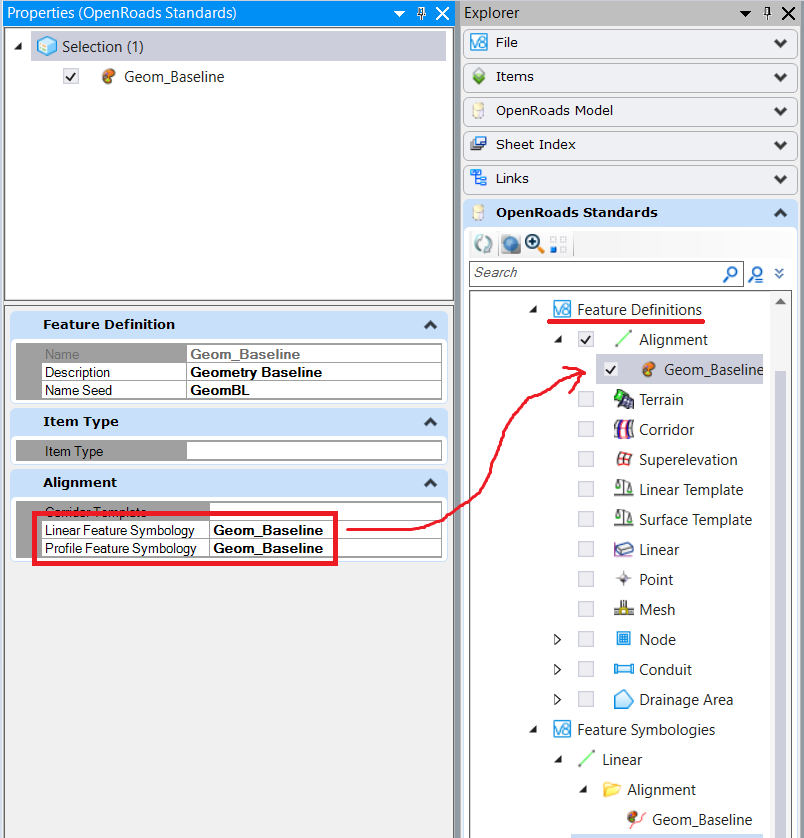Click the Selection (1) cube icon
The image size is (804, 838).
tap(47, 46)
